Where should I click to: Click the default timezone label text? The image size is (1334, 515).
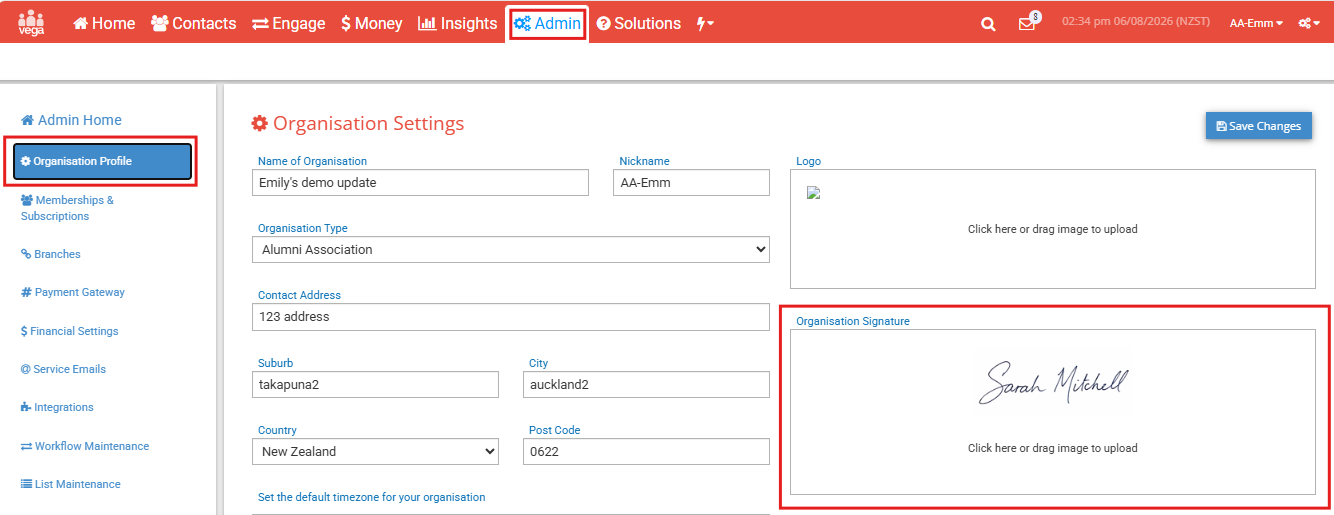(371, 497)
